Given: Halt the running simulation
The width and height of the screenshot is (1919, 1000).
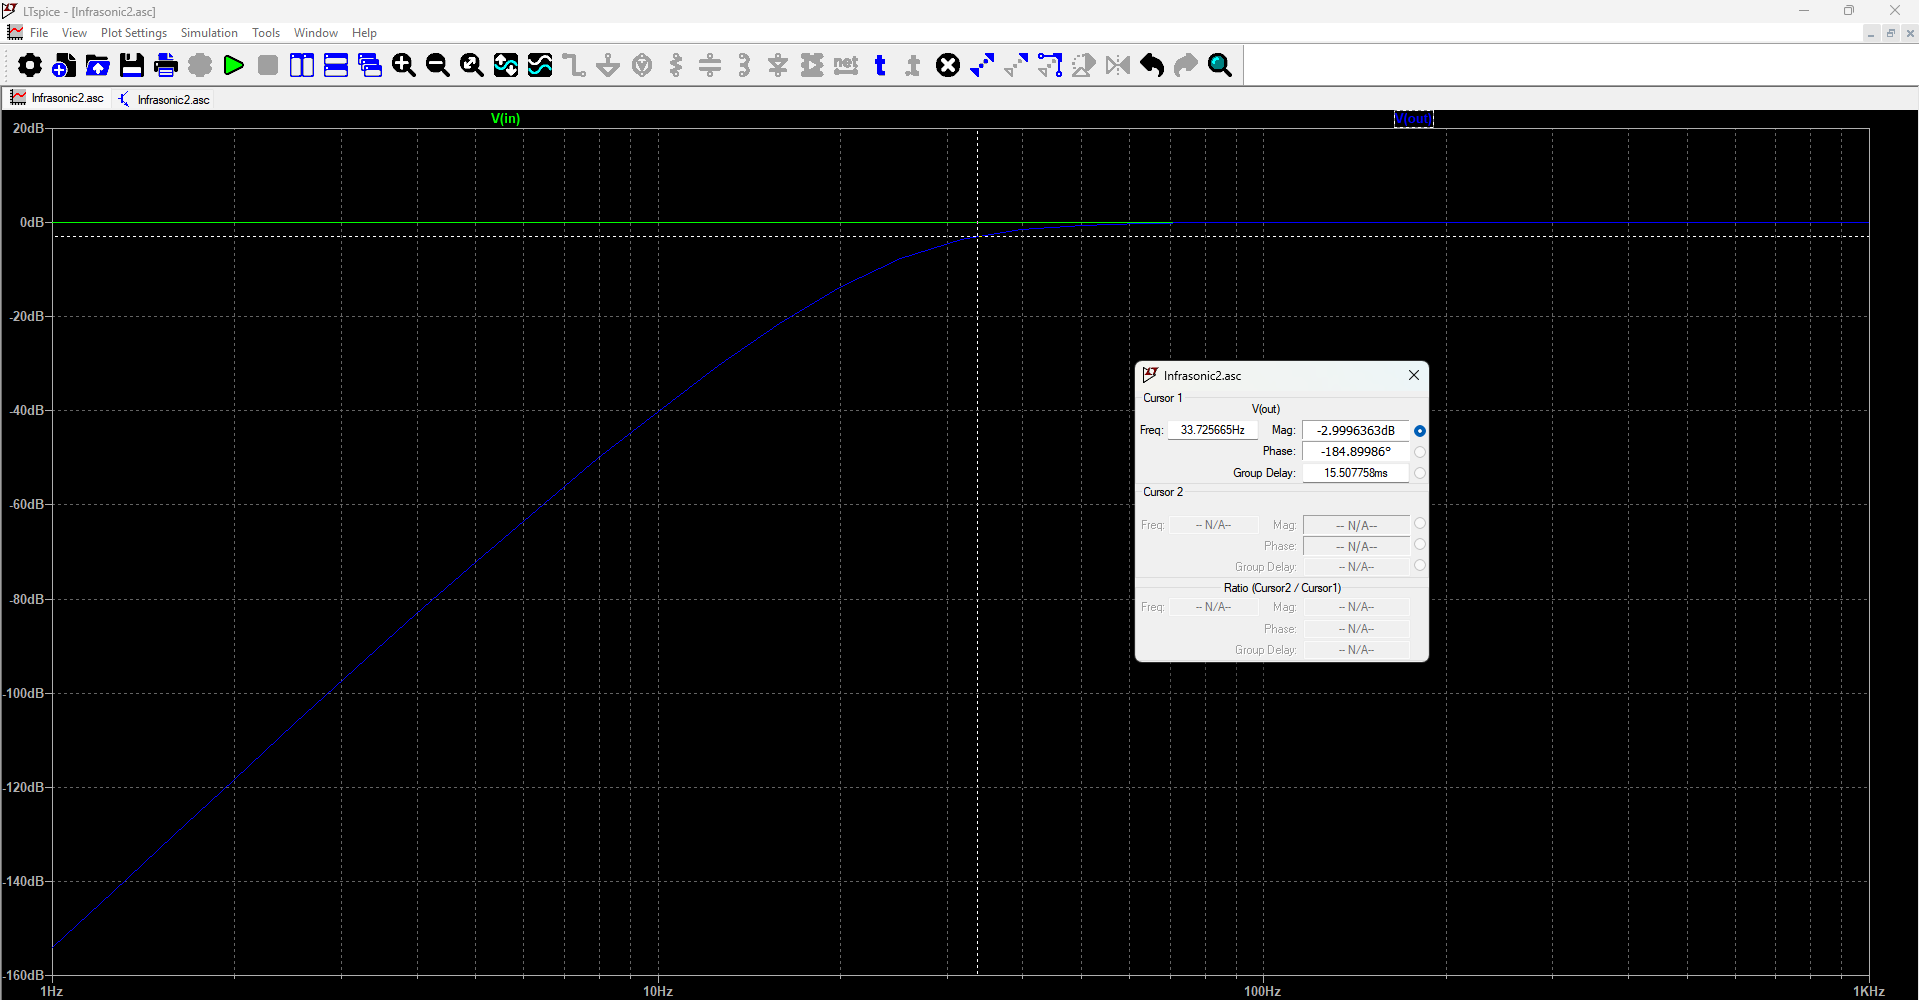Looking at the screenshot, I should point(266,65).
